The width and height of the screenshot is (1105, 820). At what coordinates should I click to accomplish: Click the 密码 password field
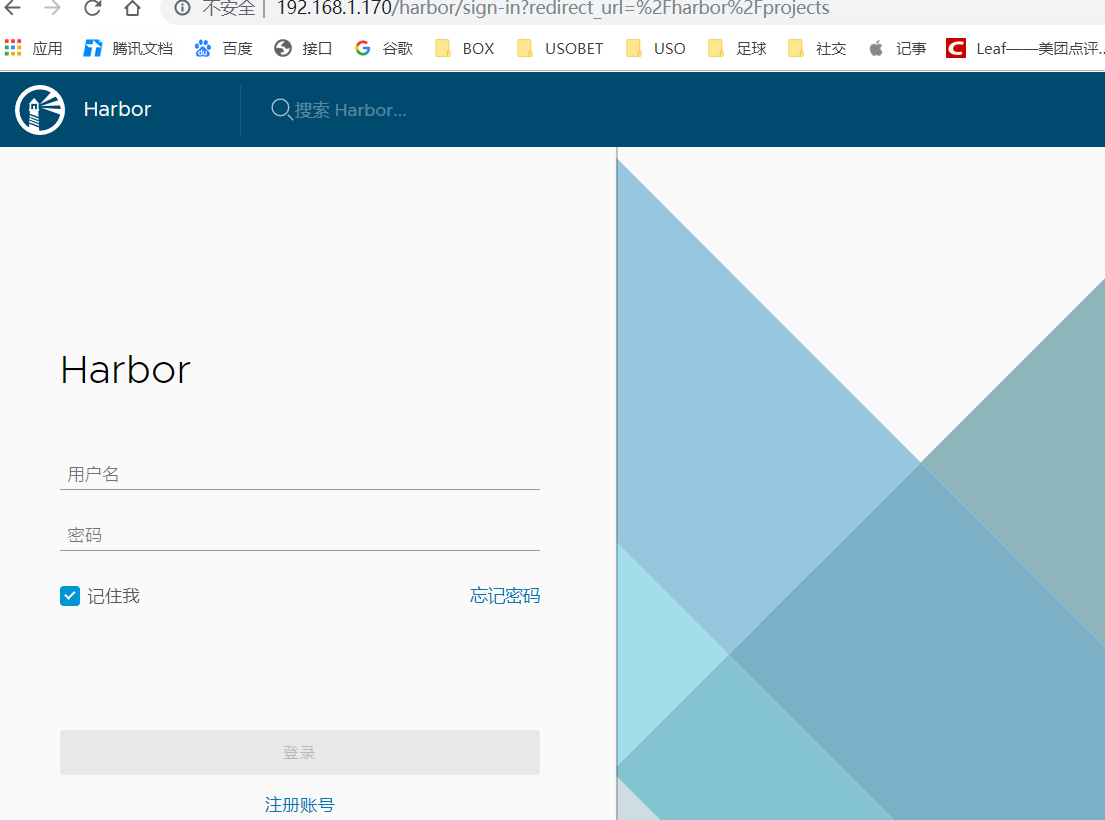point(300,535)
